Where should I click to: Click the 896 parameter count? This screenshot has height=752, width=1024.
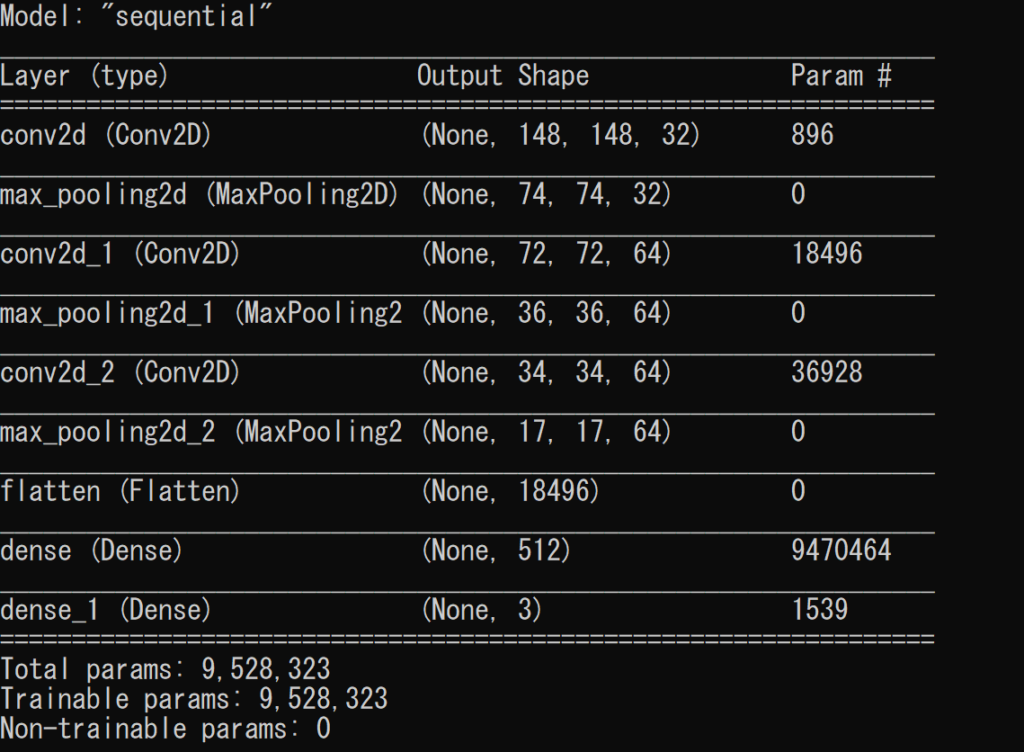(812, 135)
